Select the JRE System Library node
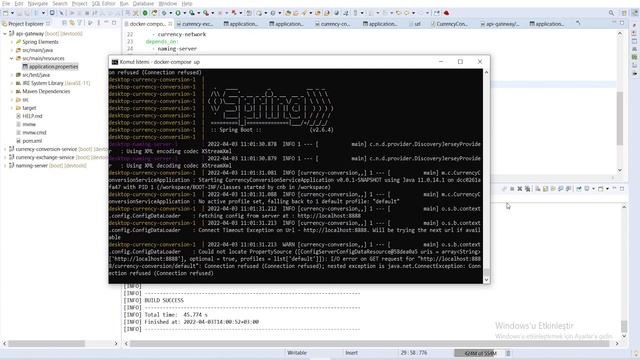Screen dimensions: 640x360 click(53, 83)
